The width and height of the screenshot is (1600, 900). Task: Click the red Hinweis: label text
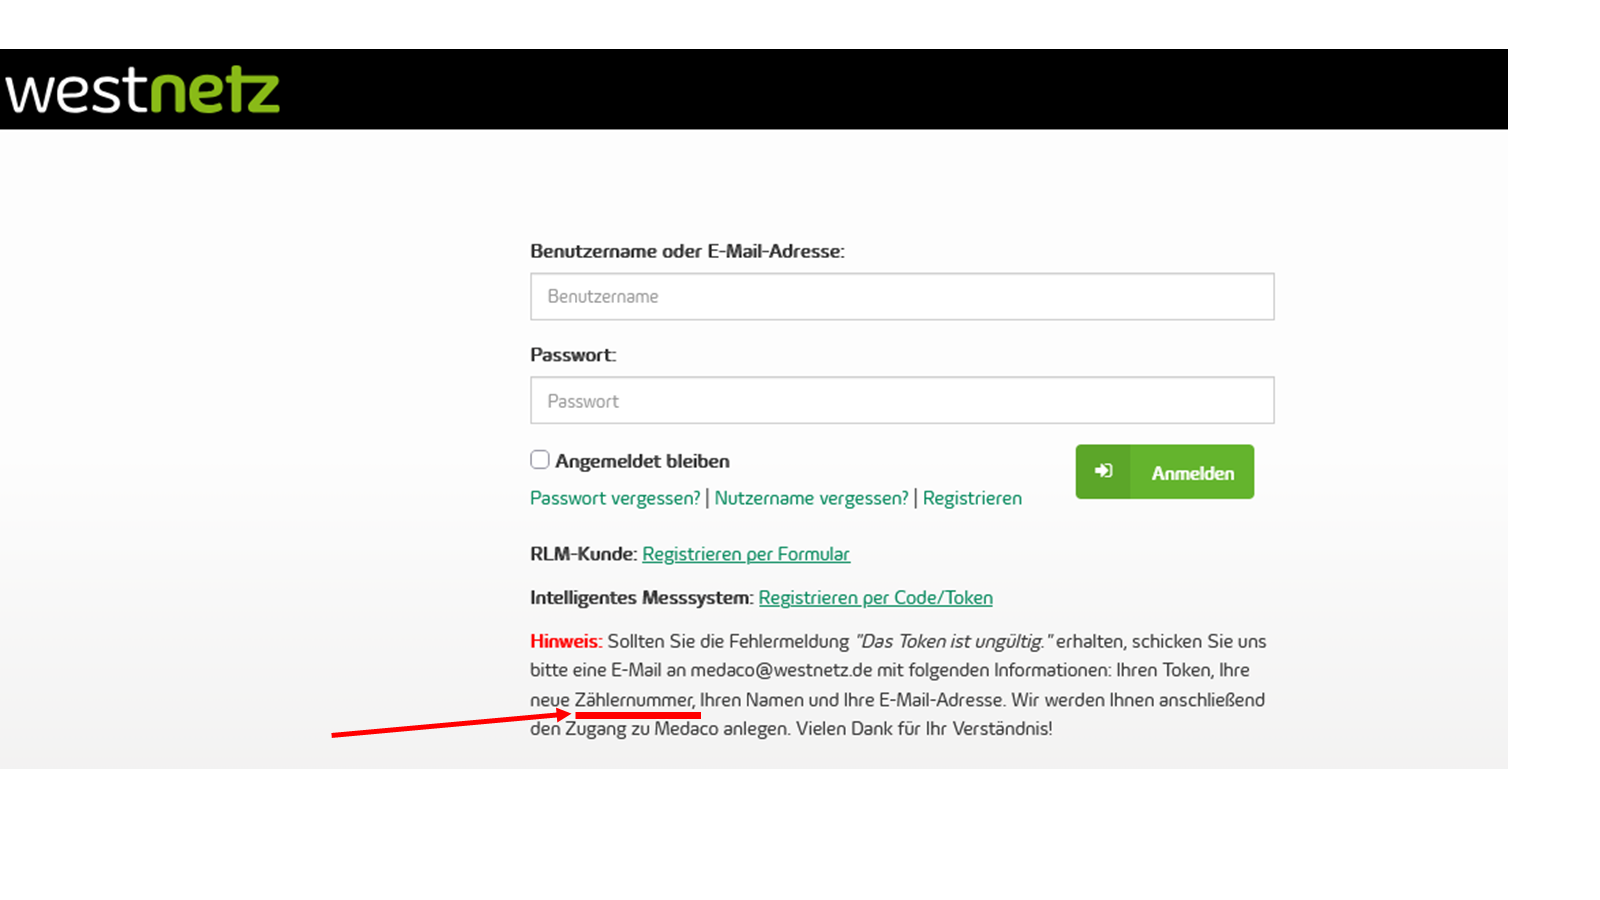(x=566, y=641)
